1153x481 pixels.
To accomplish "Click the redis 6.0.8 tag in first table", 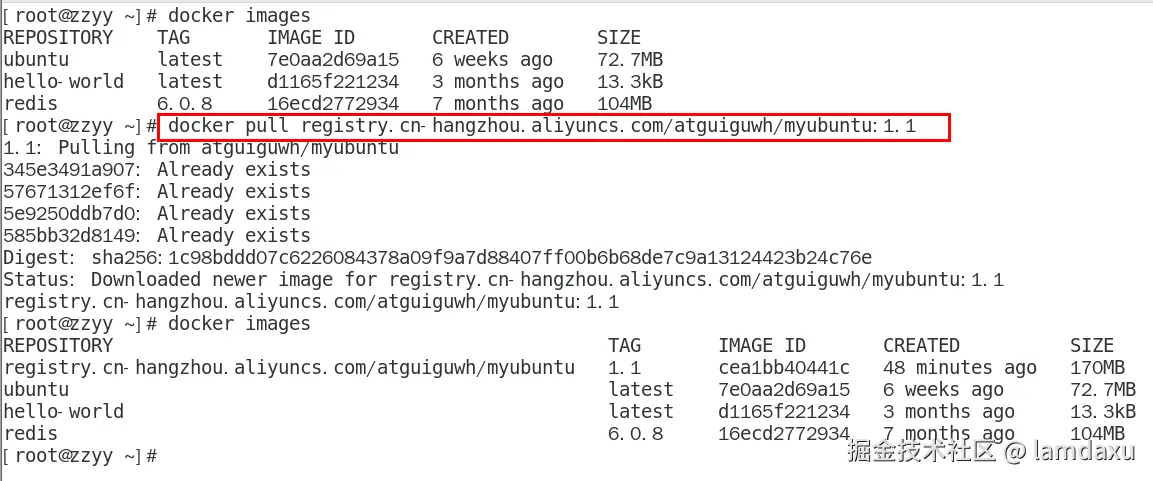I will click(x=185, y=104).
